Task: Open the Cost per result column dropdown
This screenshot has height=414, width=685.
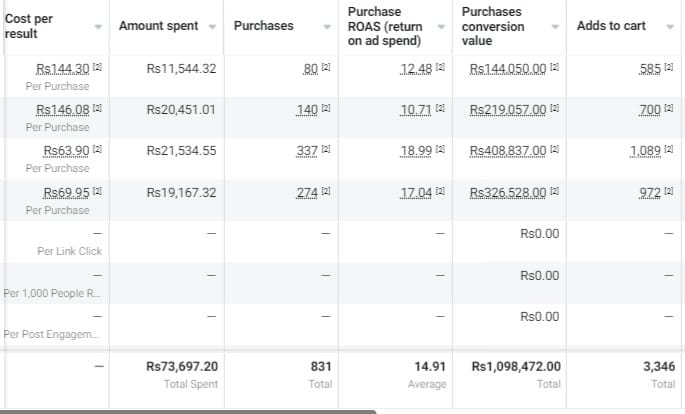Action: 98,26
